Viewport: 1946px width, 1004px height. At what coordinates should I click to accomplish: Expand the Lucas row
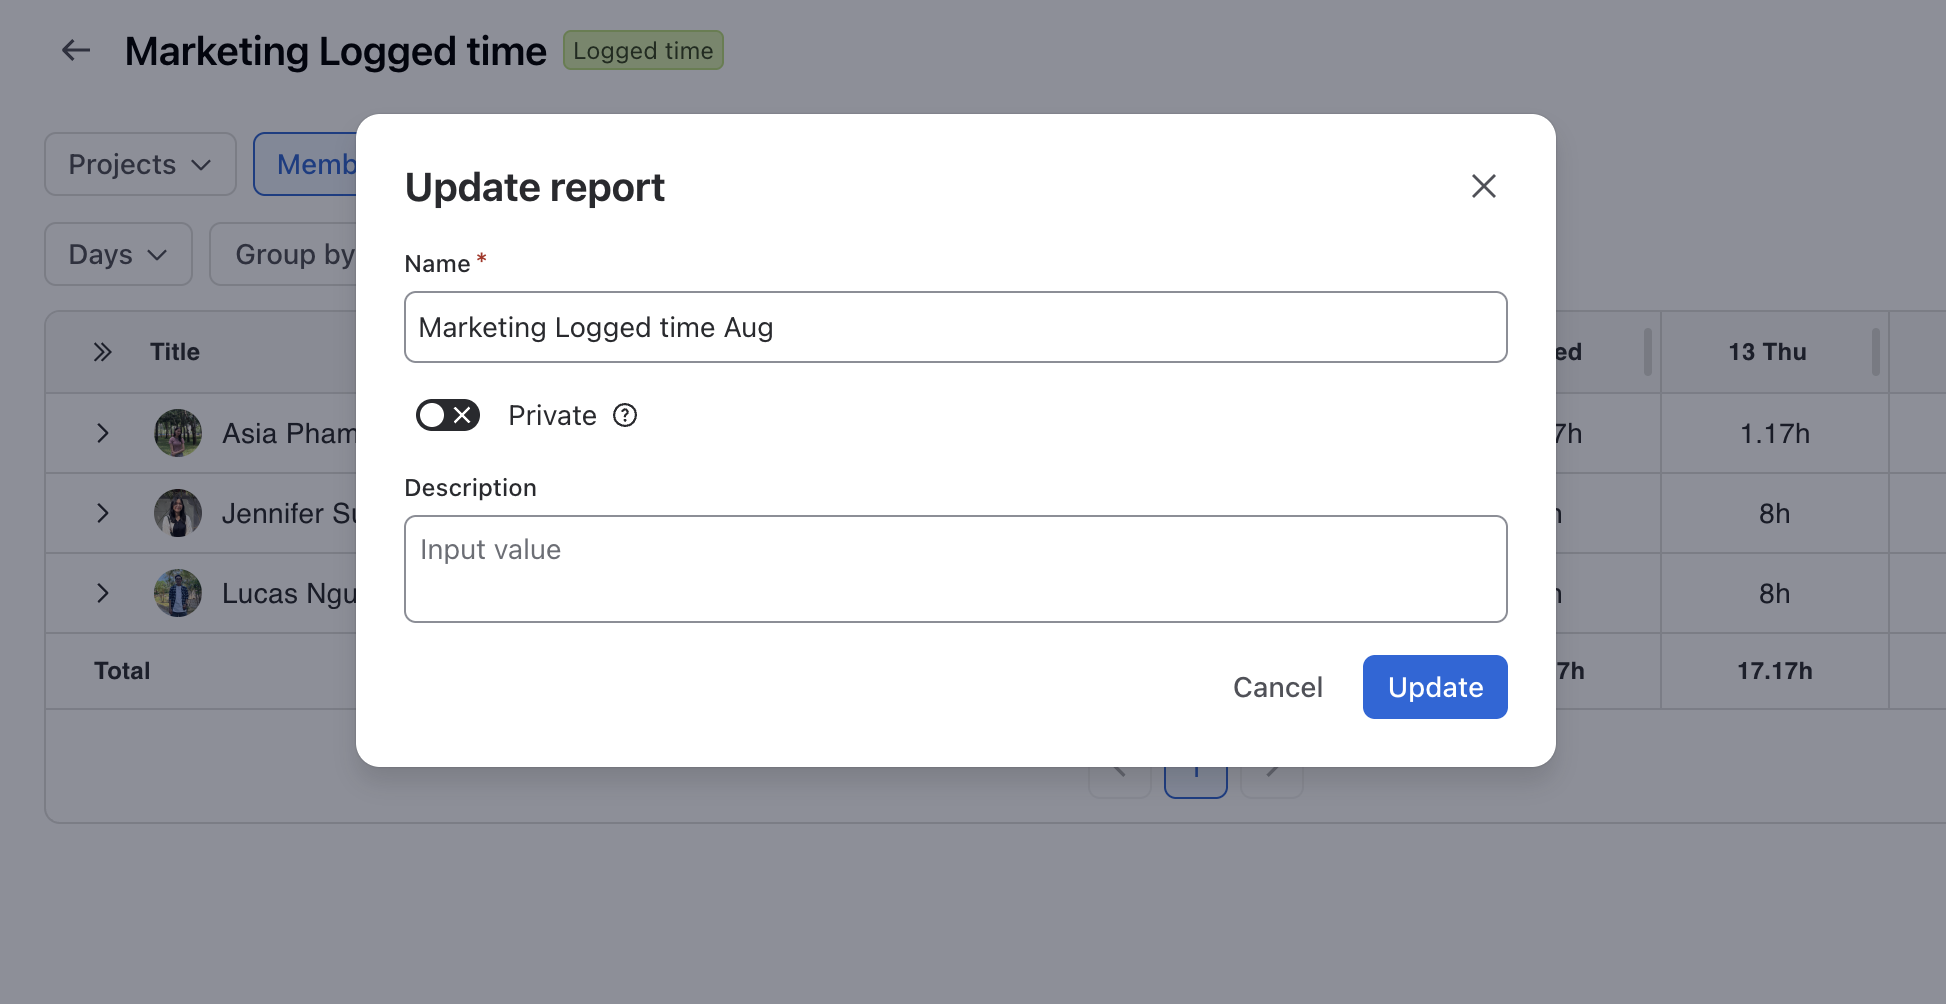coord(103,593)
